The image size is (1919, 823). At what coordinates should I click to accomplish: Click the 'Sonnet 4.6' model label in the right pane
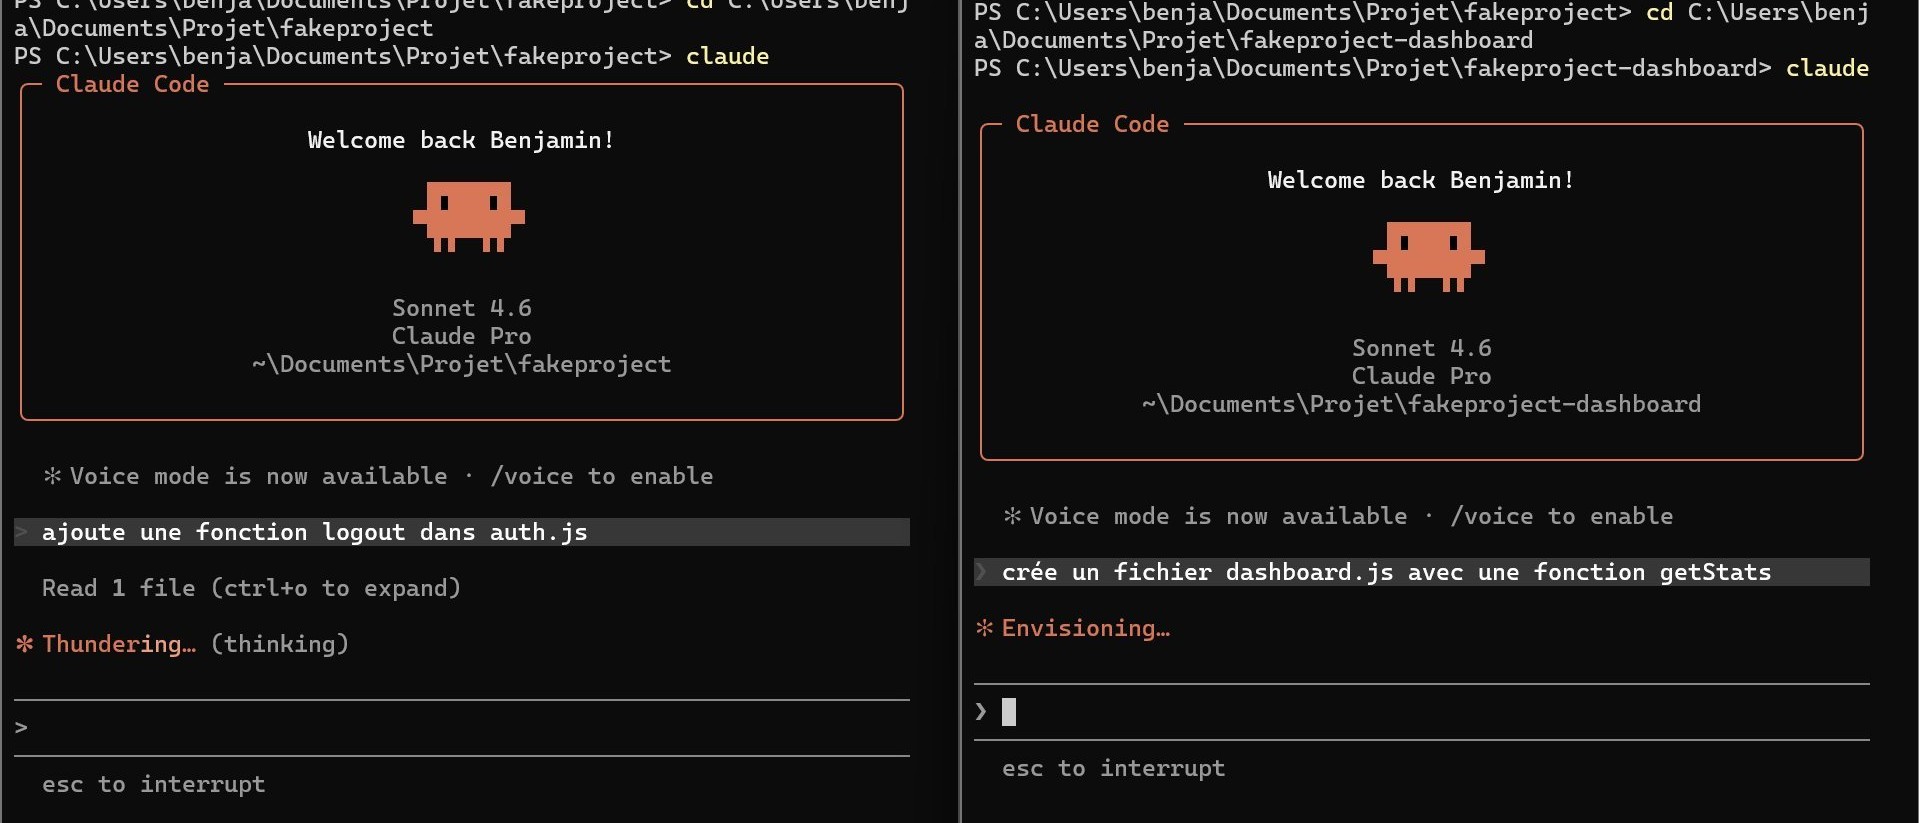[1422, 348]
